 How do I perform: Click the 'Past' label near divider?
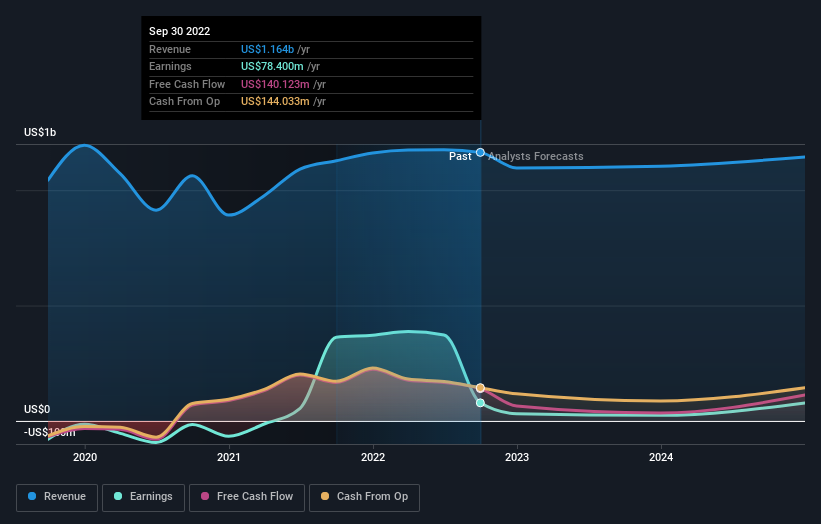point(460,156)
